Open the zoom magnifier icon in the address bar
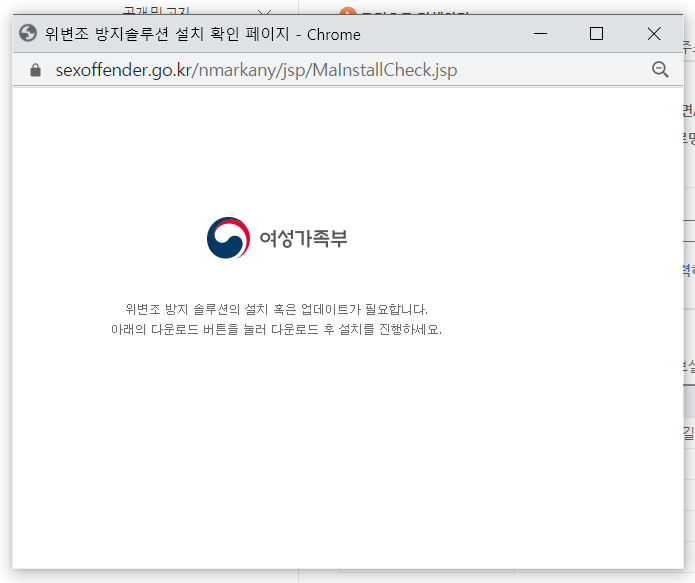The width and height of the screenshot is (695, 583). (660, 70)
